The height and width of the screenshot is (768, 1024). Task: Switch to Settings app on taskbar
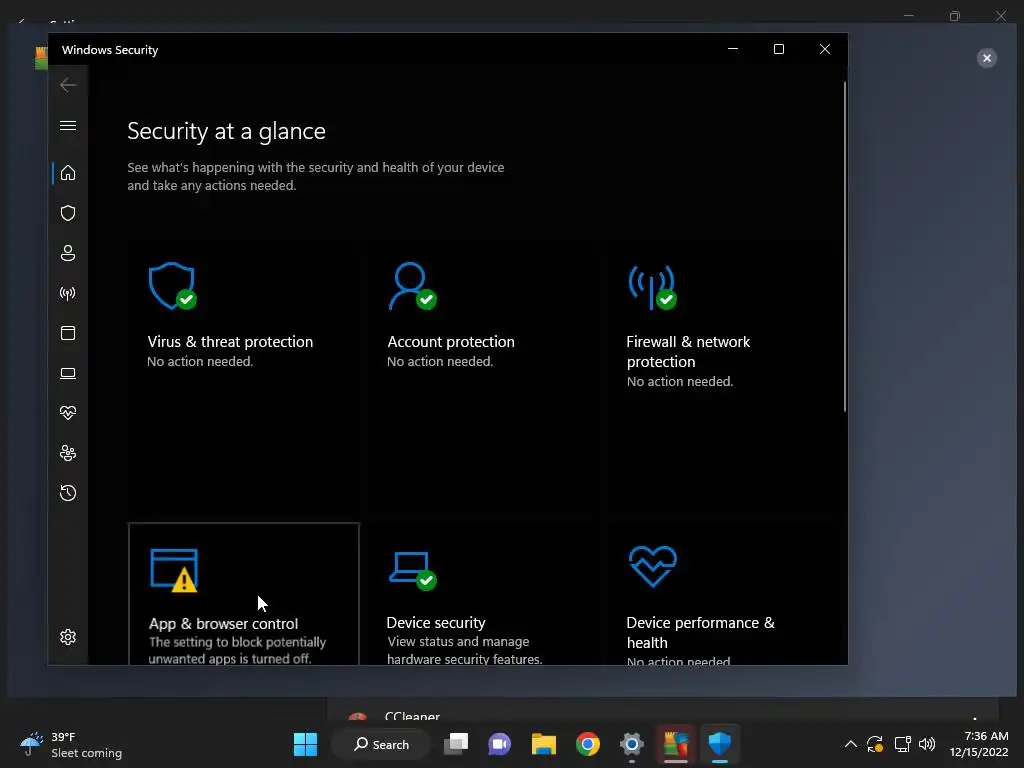(x=632, y=744)
